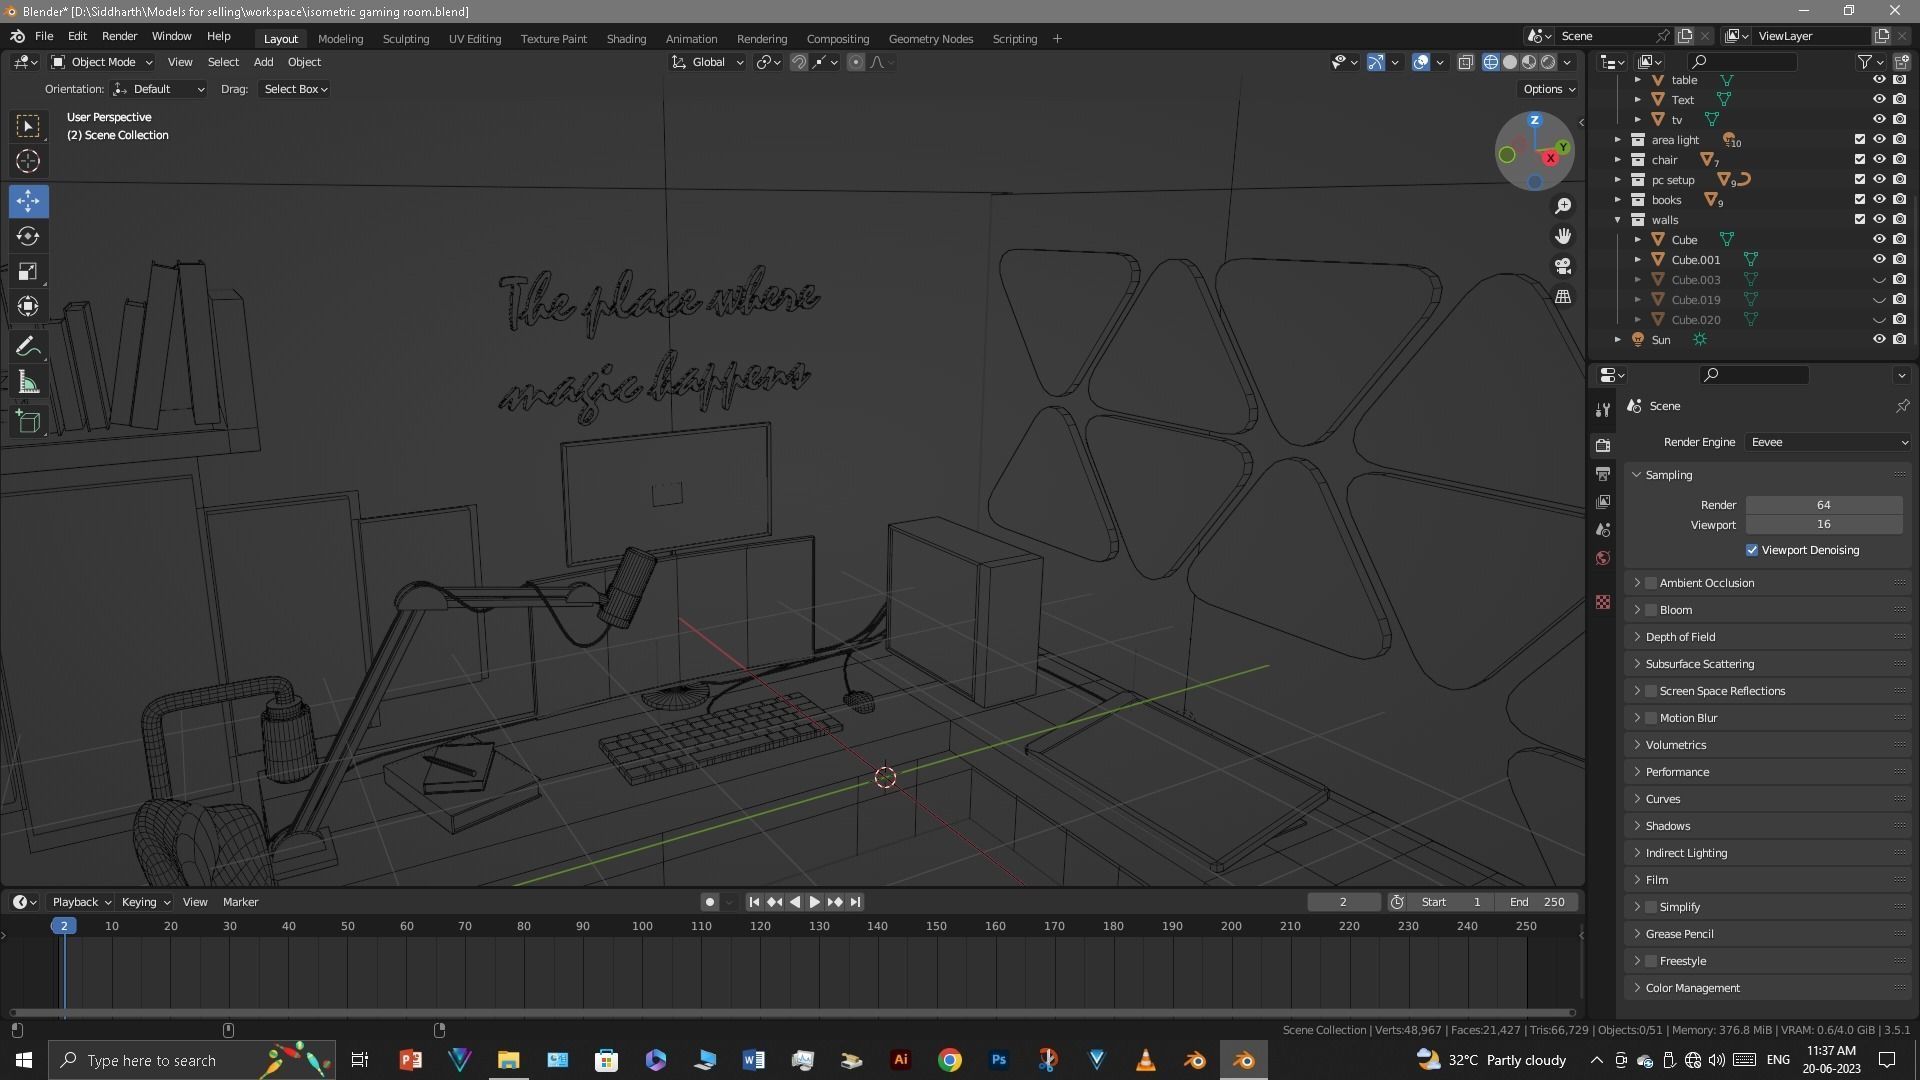Click the End frame field 250
This screenshot has width=1920, height=1080.
1537,902
